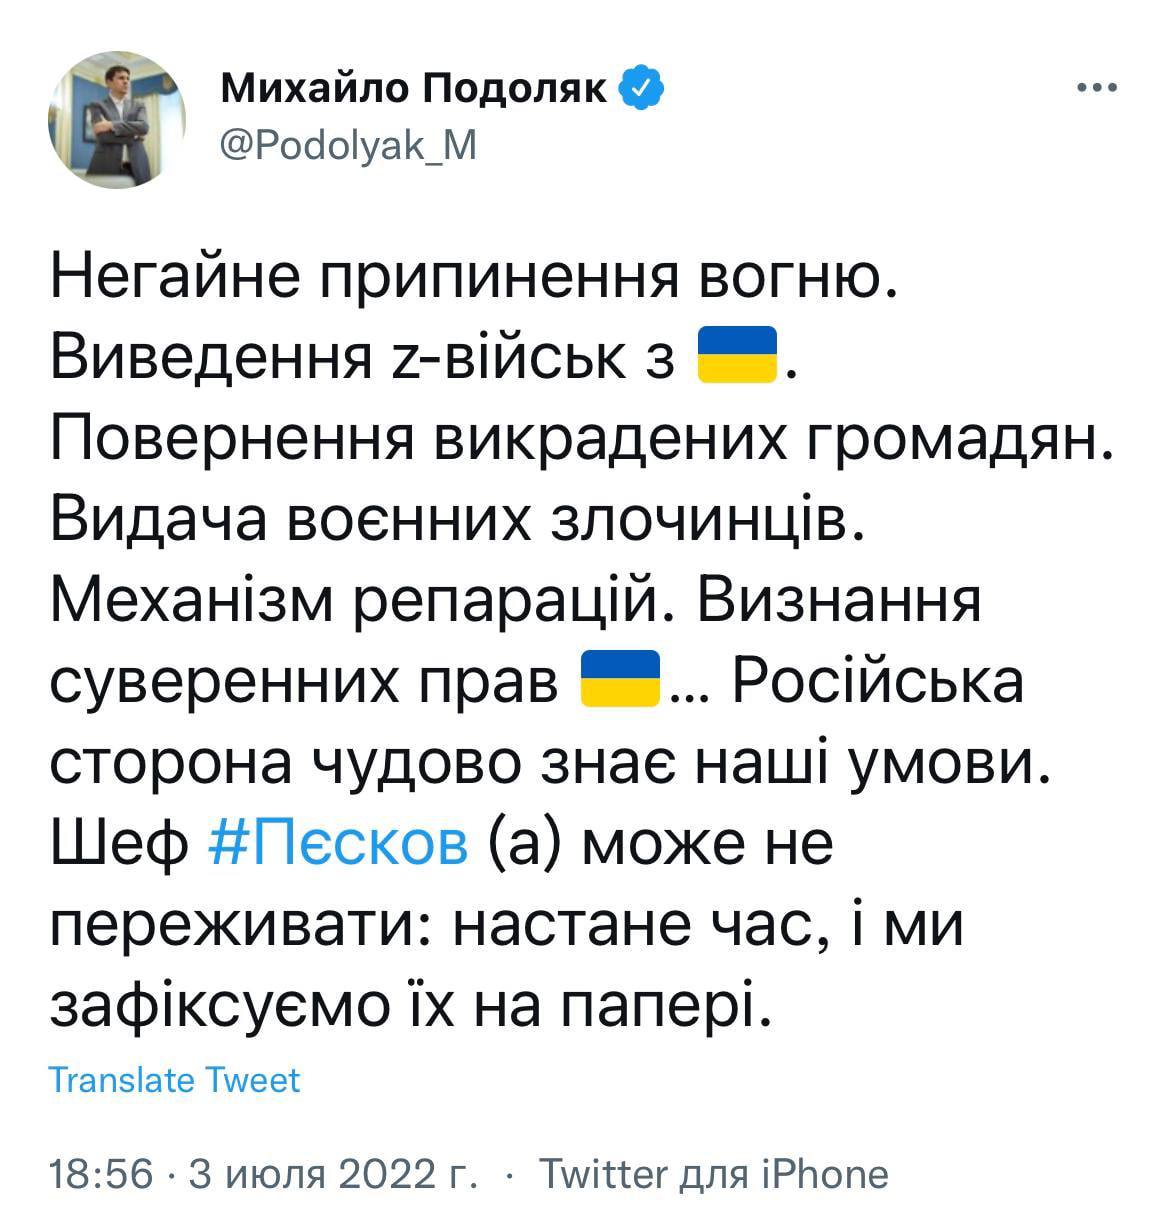Open the @Podolyak_M handle link
The height and width of the screenshot is (1232, 1170).
348,146
